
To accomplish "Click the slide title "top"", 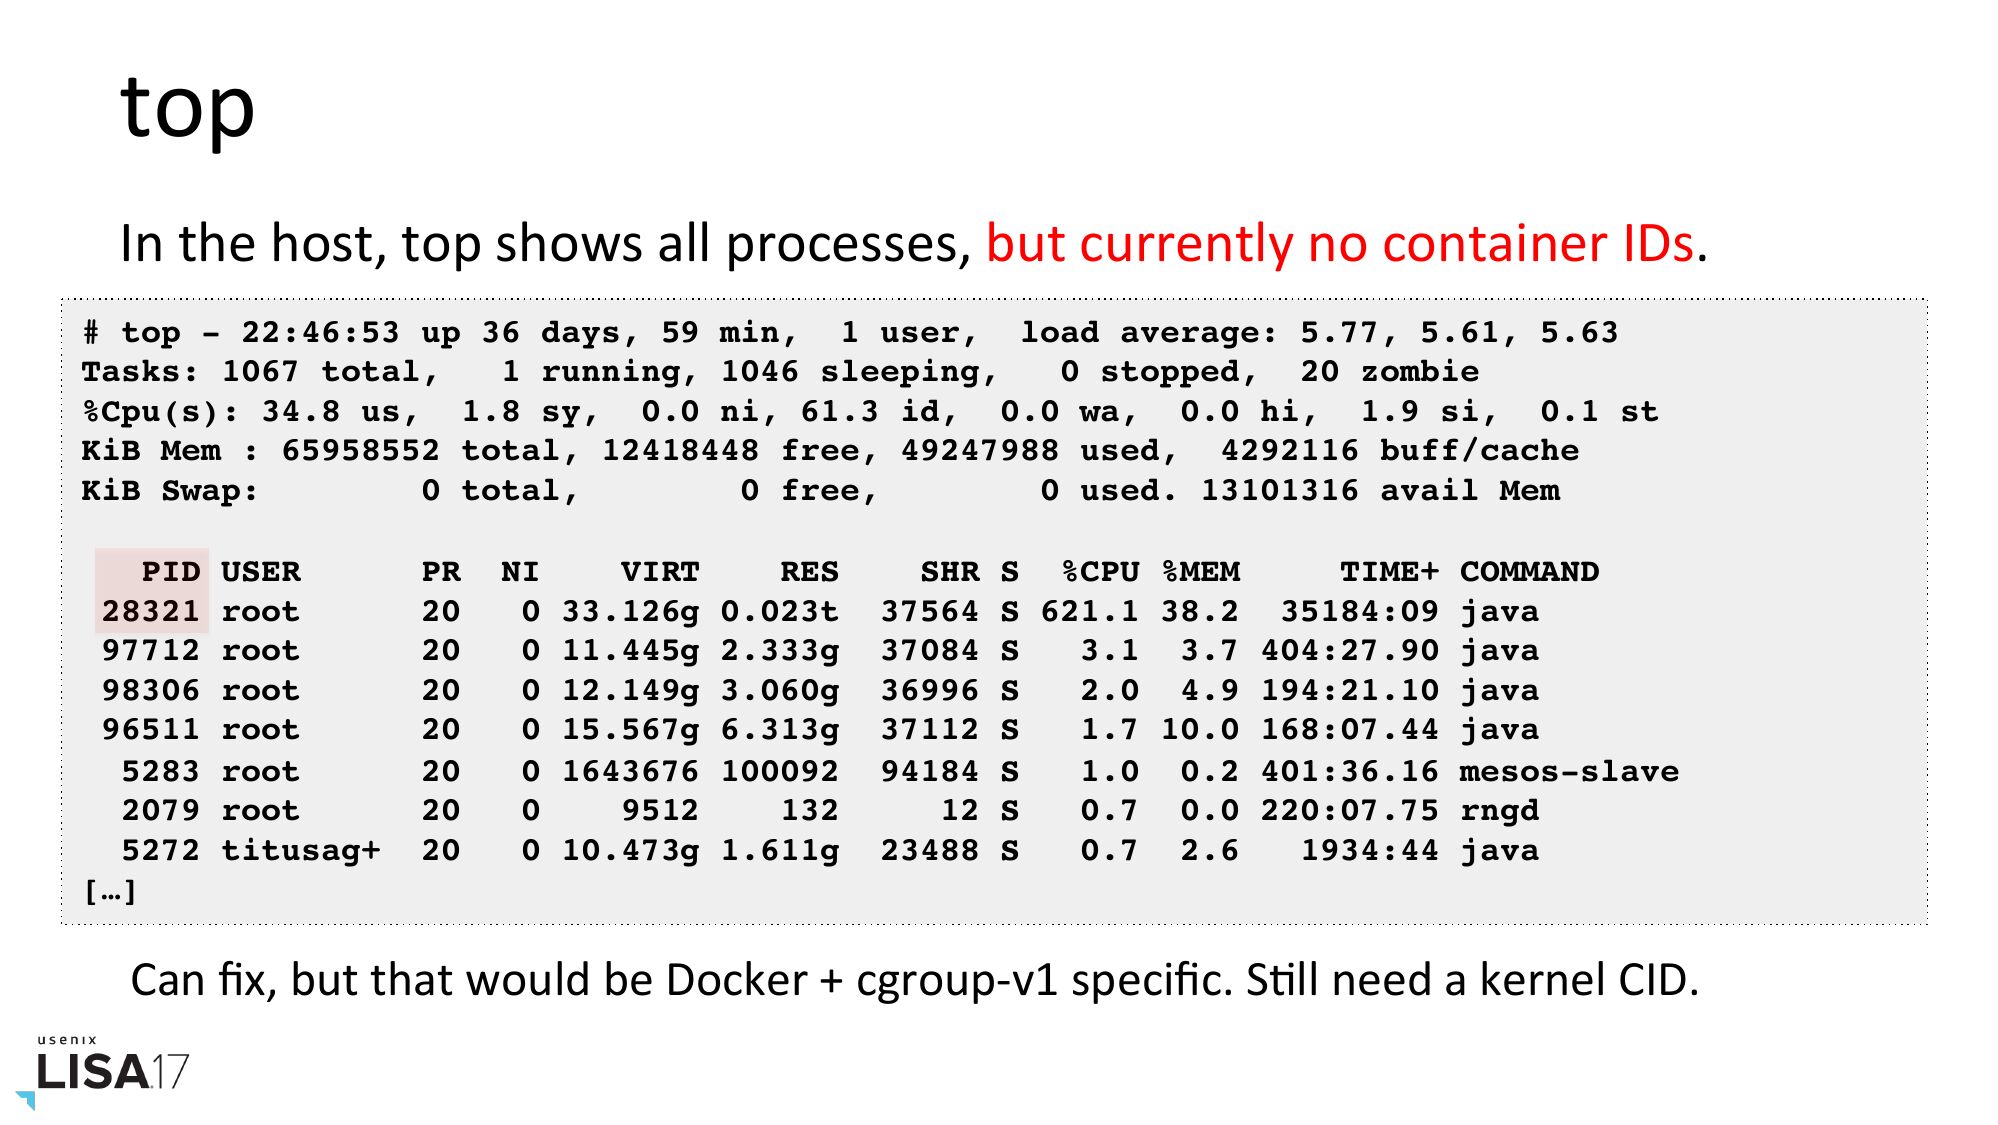I will (x=187, y=107).
